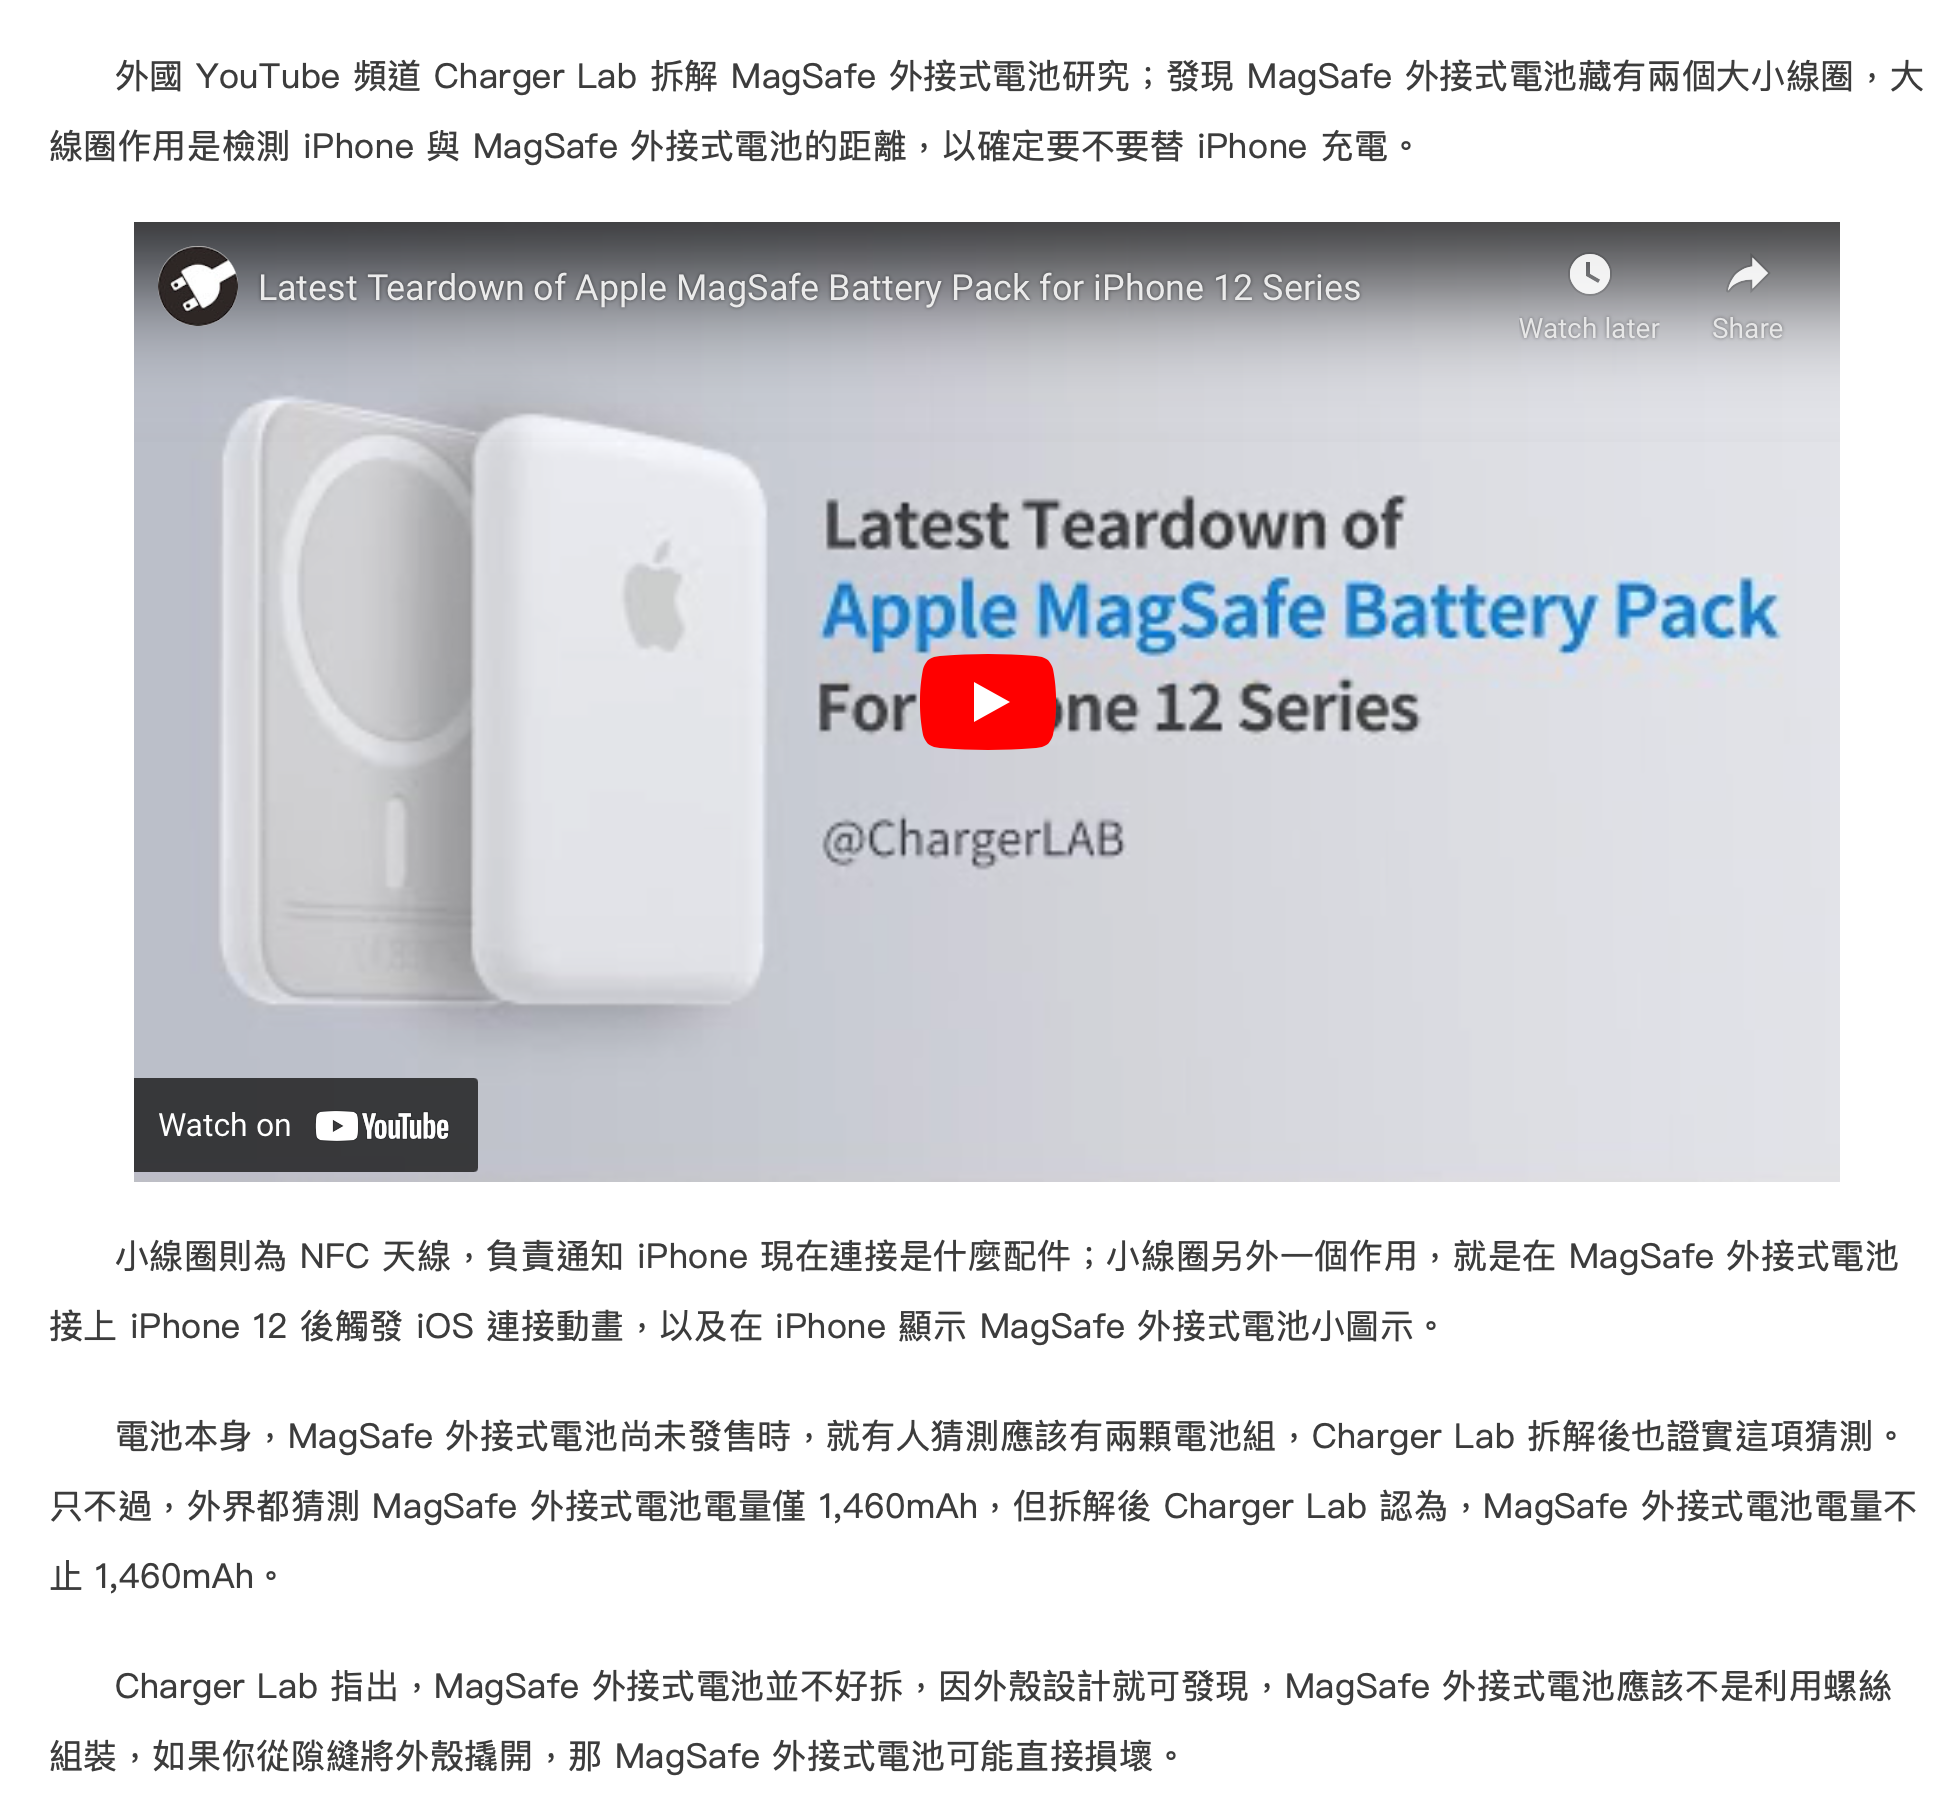Viewport: 1954px width, 1806px height.
Task: Click the MagSafe ring on the battery back
Action: (x=380, y=600)
